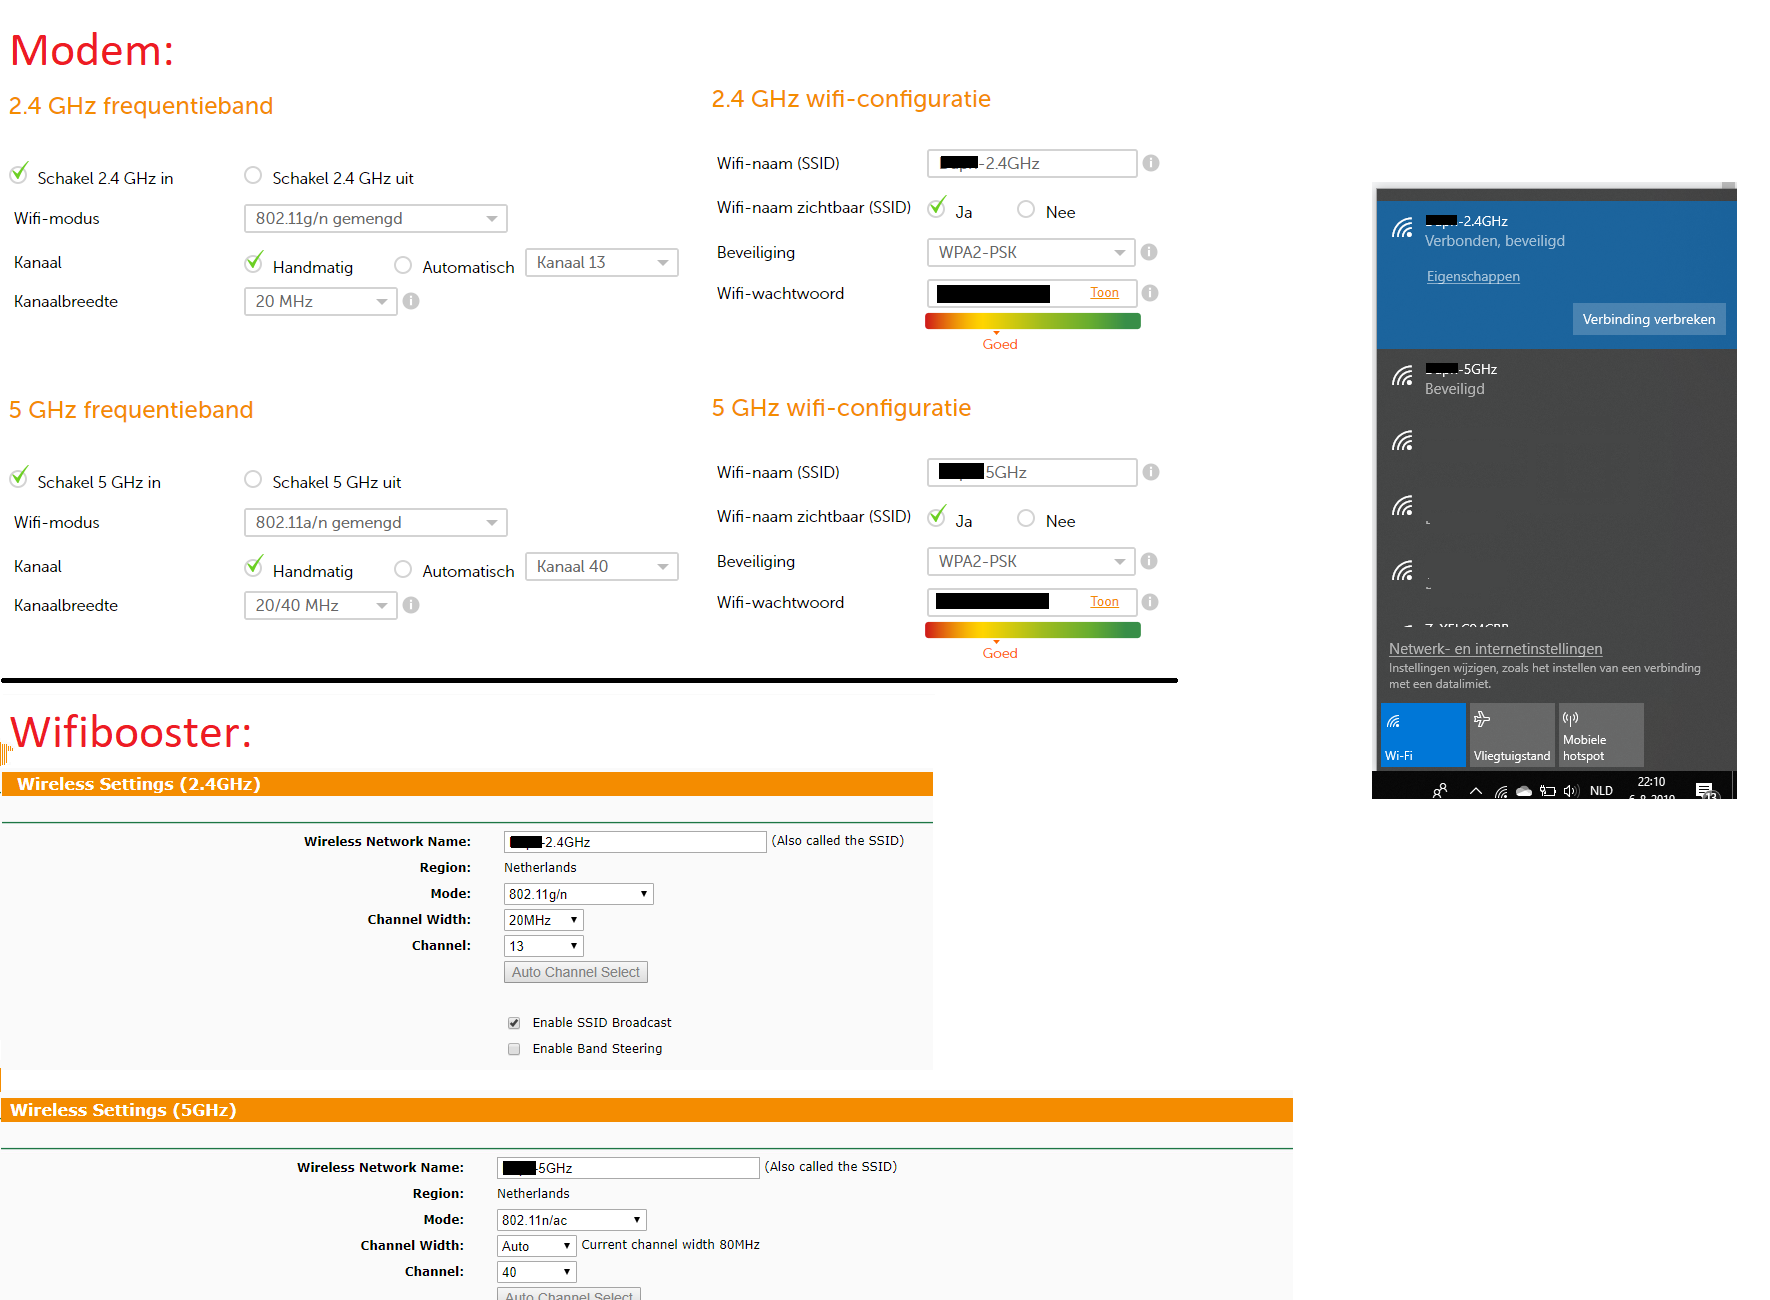1770x1300 pixels.
Task: Open the People icon in taskbar
Action: pos(1440,790)
